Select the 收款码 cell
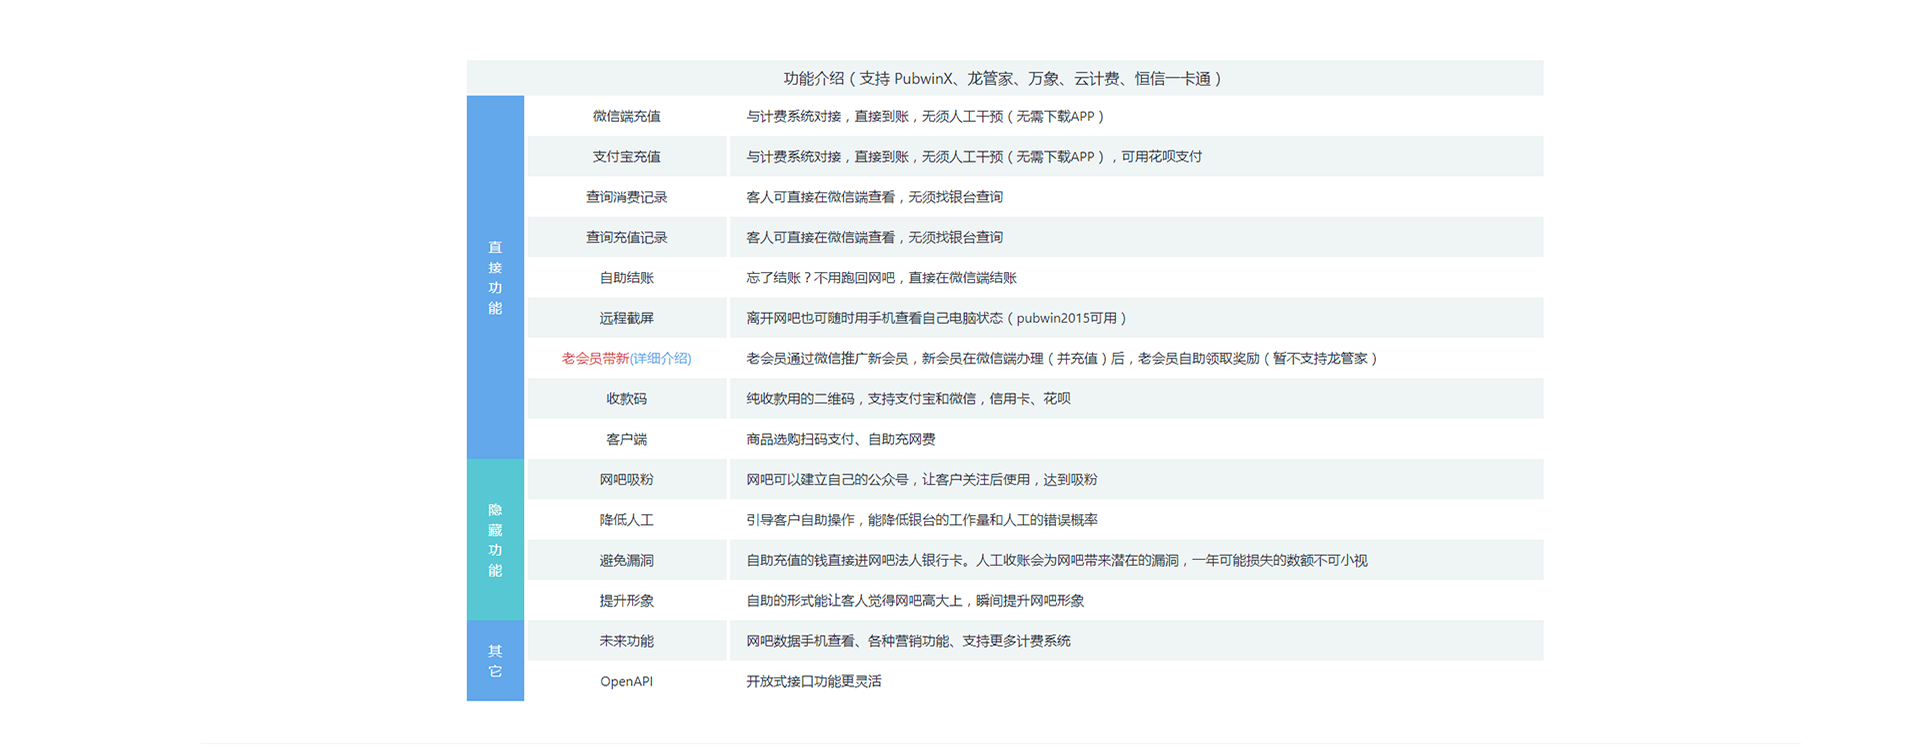This screenshot has width=1920, height=750. 627,398
